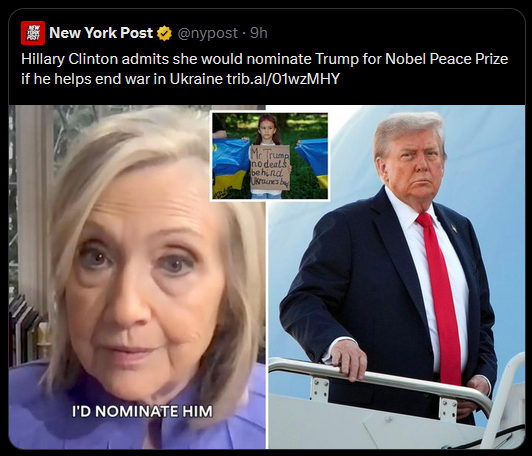Open the trib.al/01wzMHY link
This screenshot has width=532, height=456.
283,79
